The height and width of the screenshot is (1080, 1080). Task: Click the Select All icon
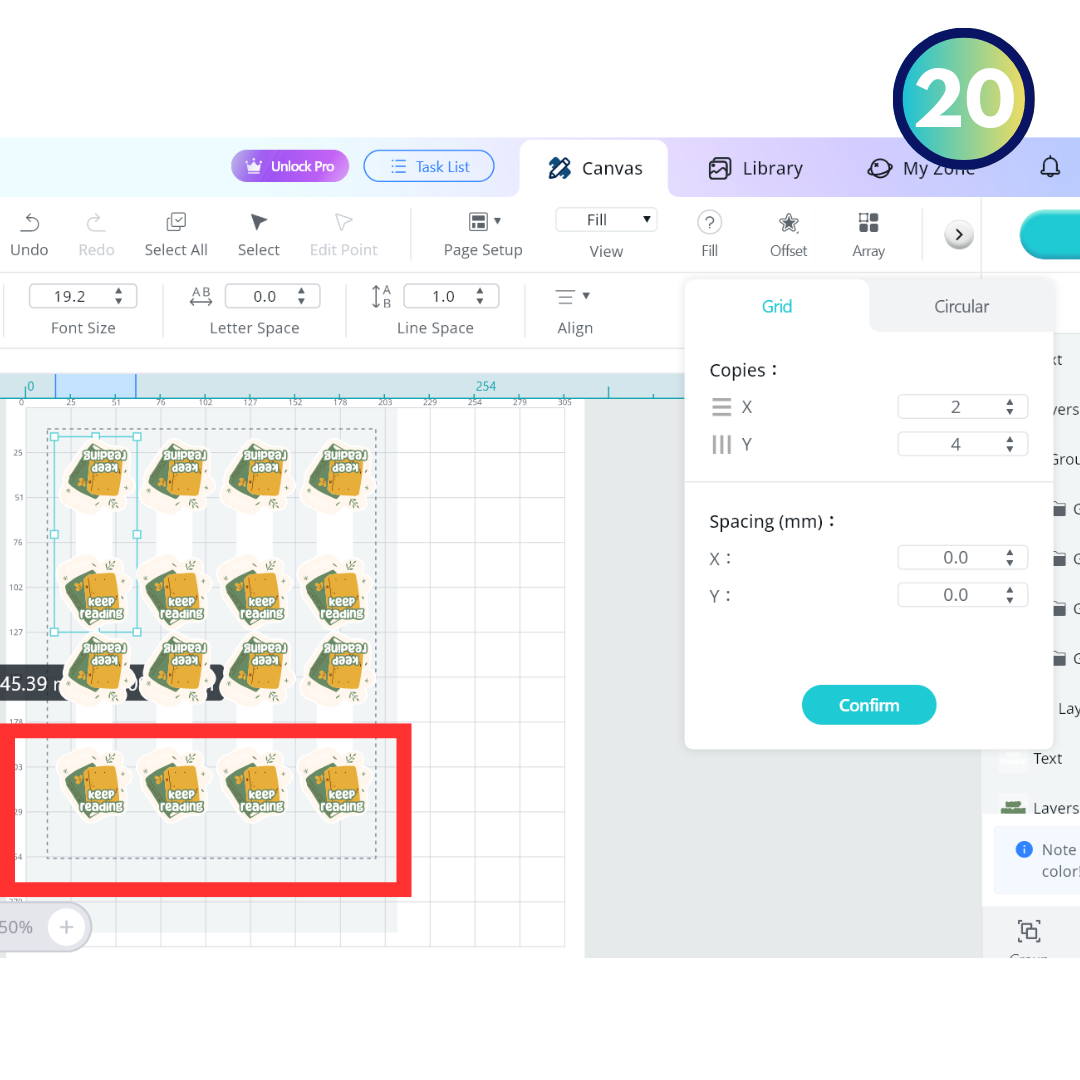point(176,222)
